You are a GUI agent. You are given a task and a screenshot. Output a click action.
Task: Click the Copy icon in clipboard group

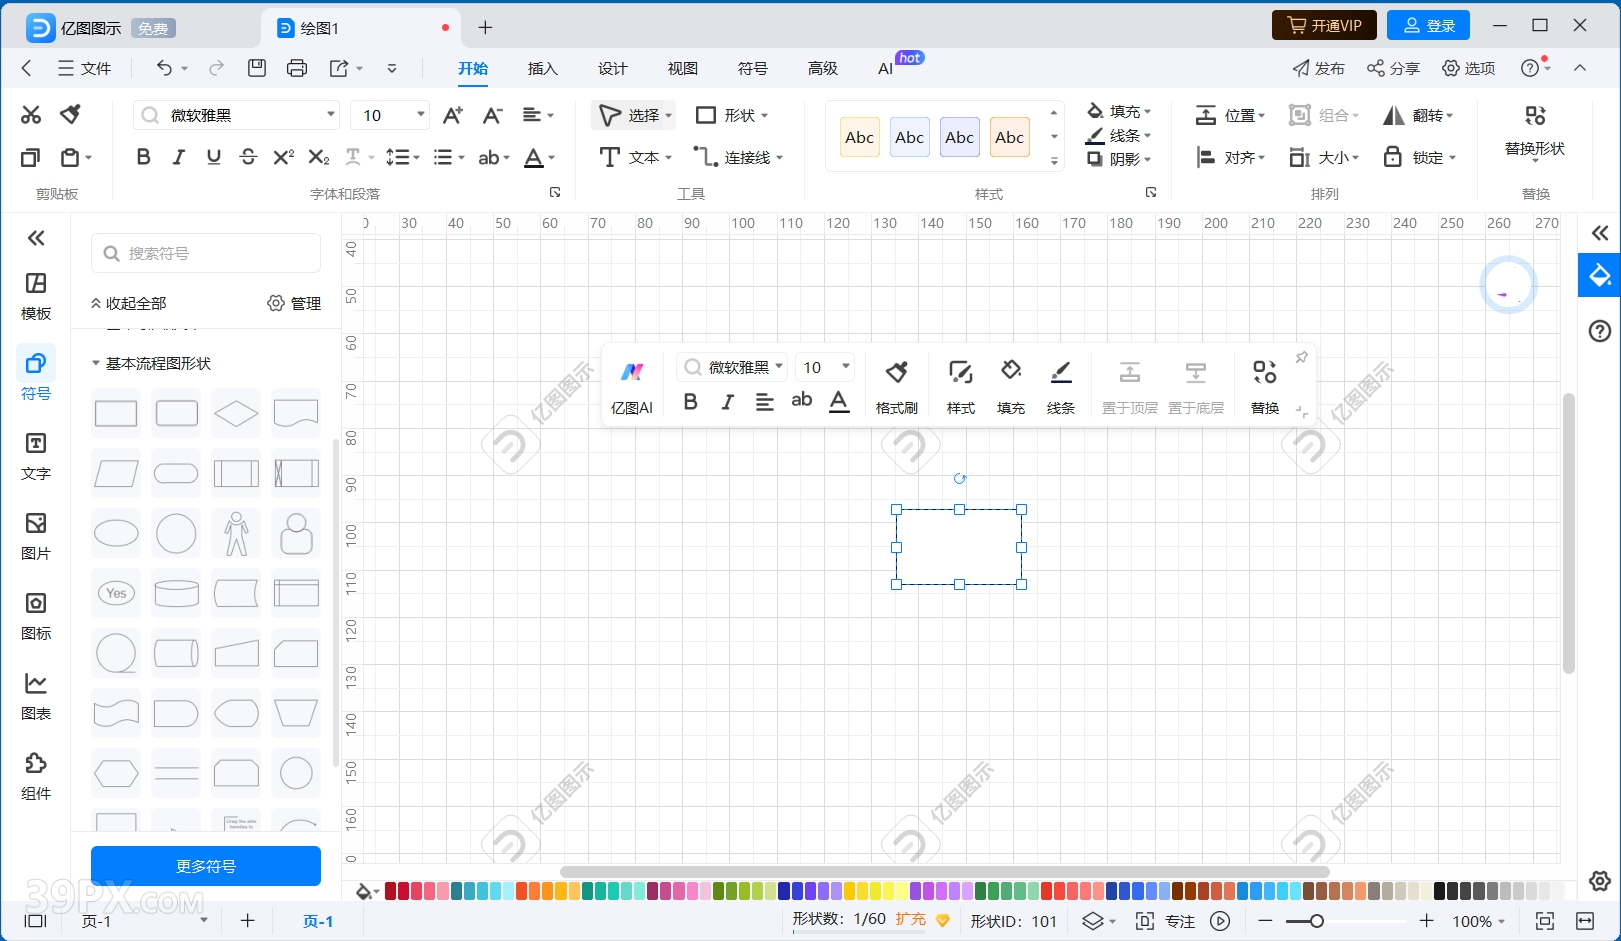[31, 157]
